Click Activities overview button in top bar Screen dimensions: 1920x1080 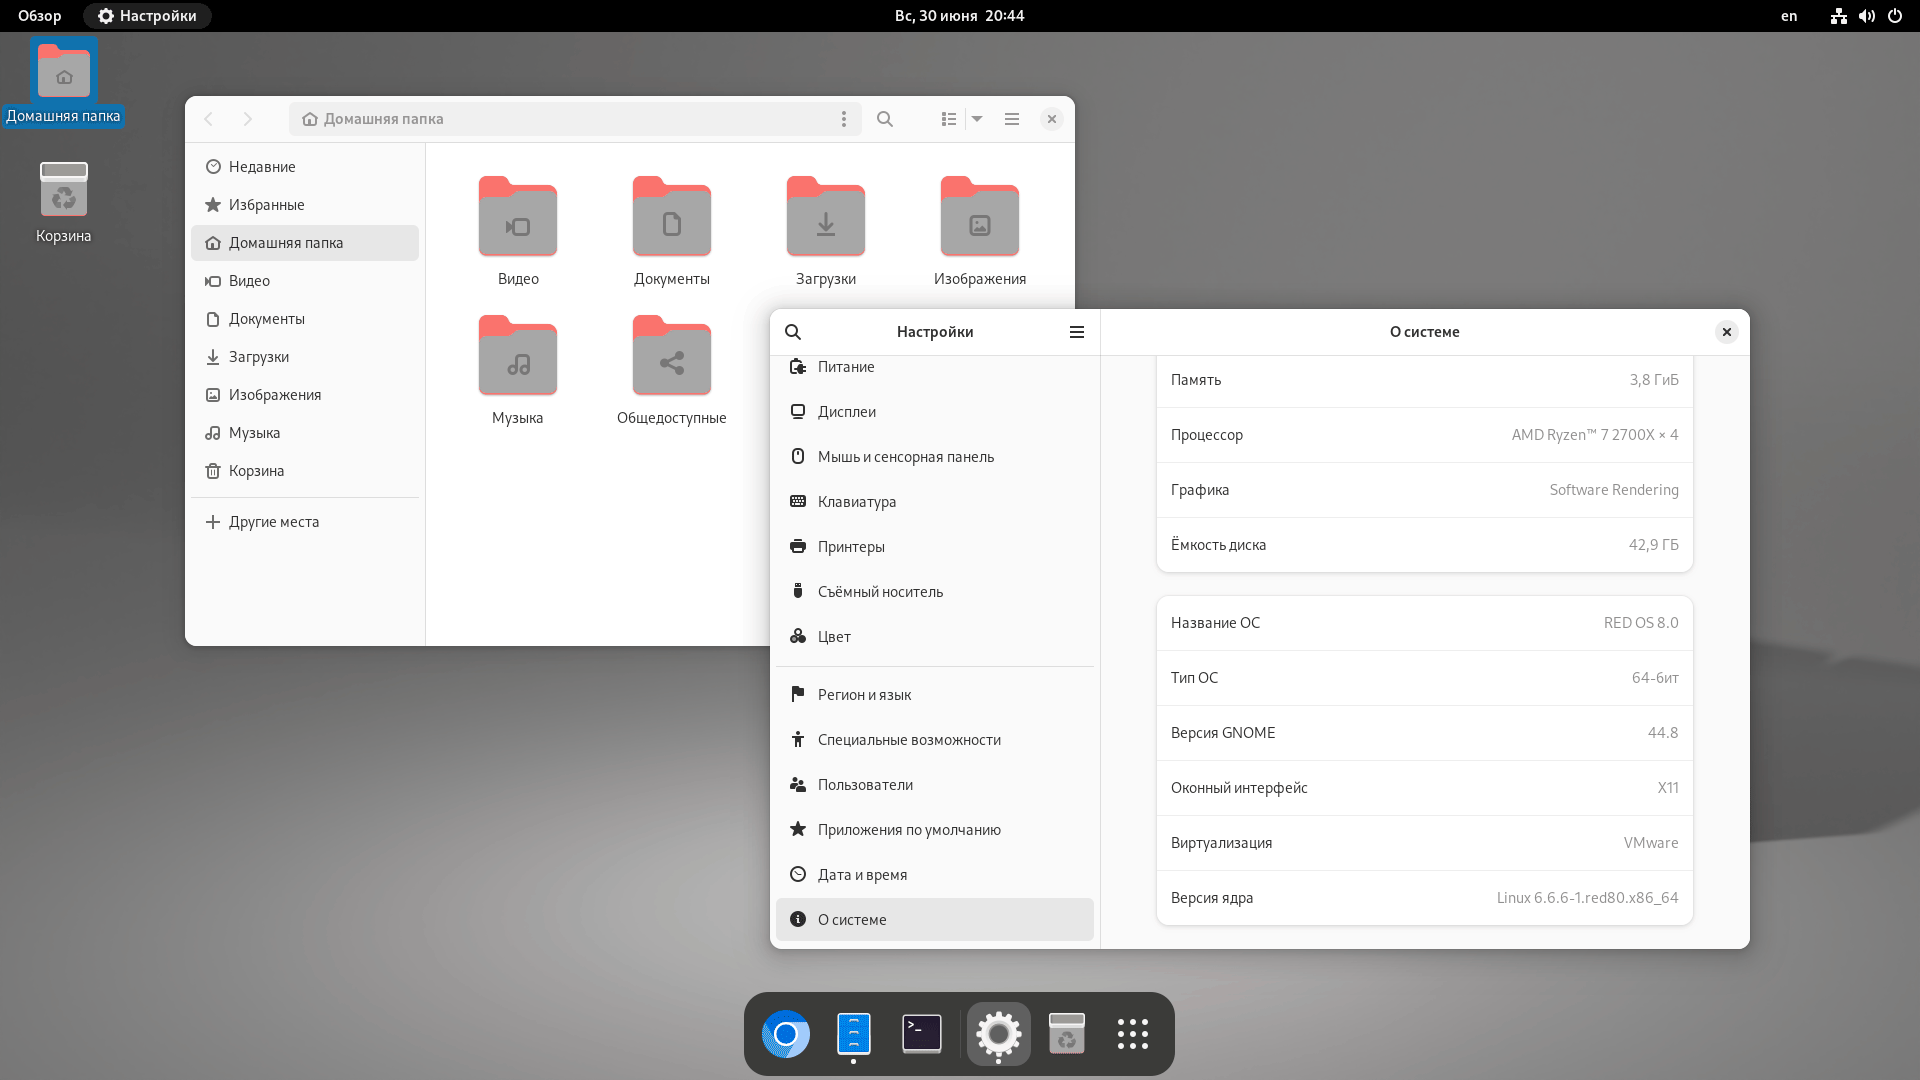click(40, 16)
